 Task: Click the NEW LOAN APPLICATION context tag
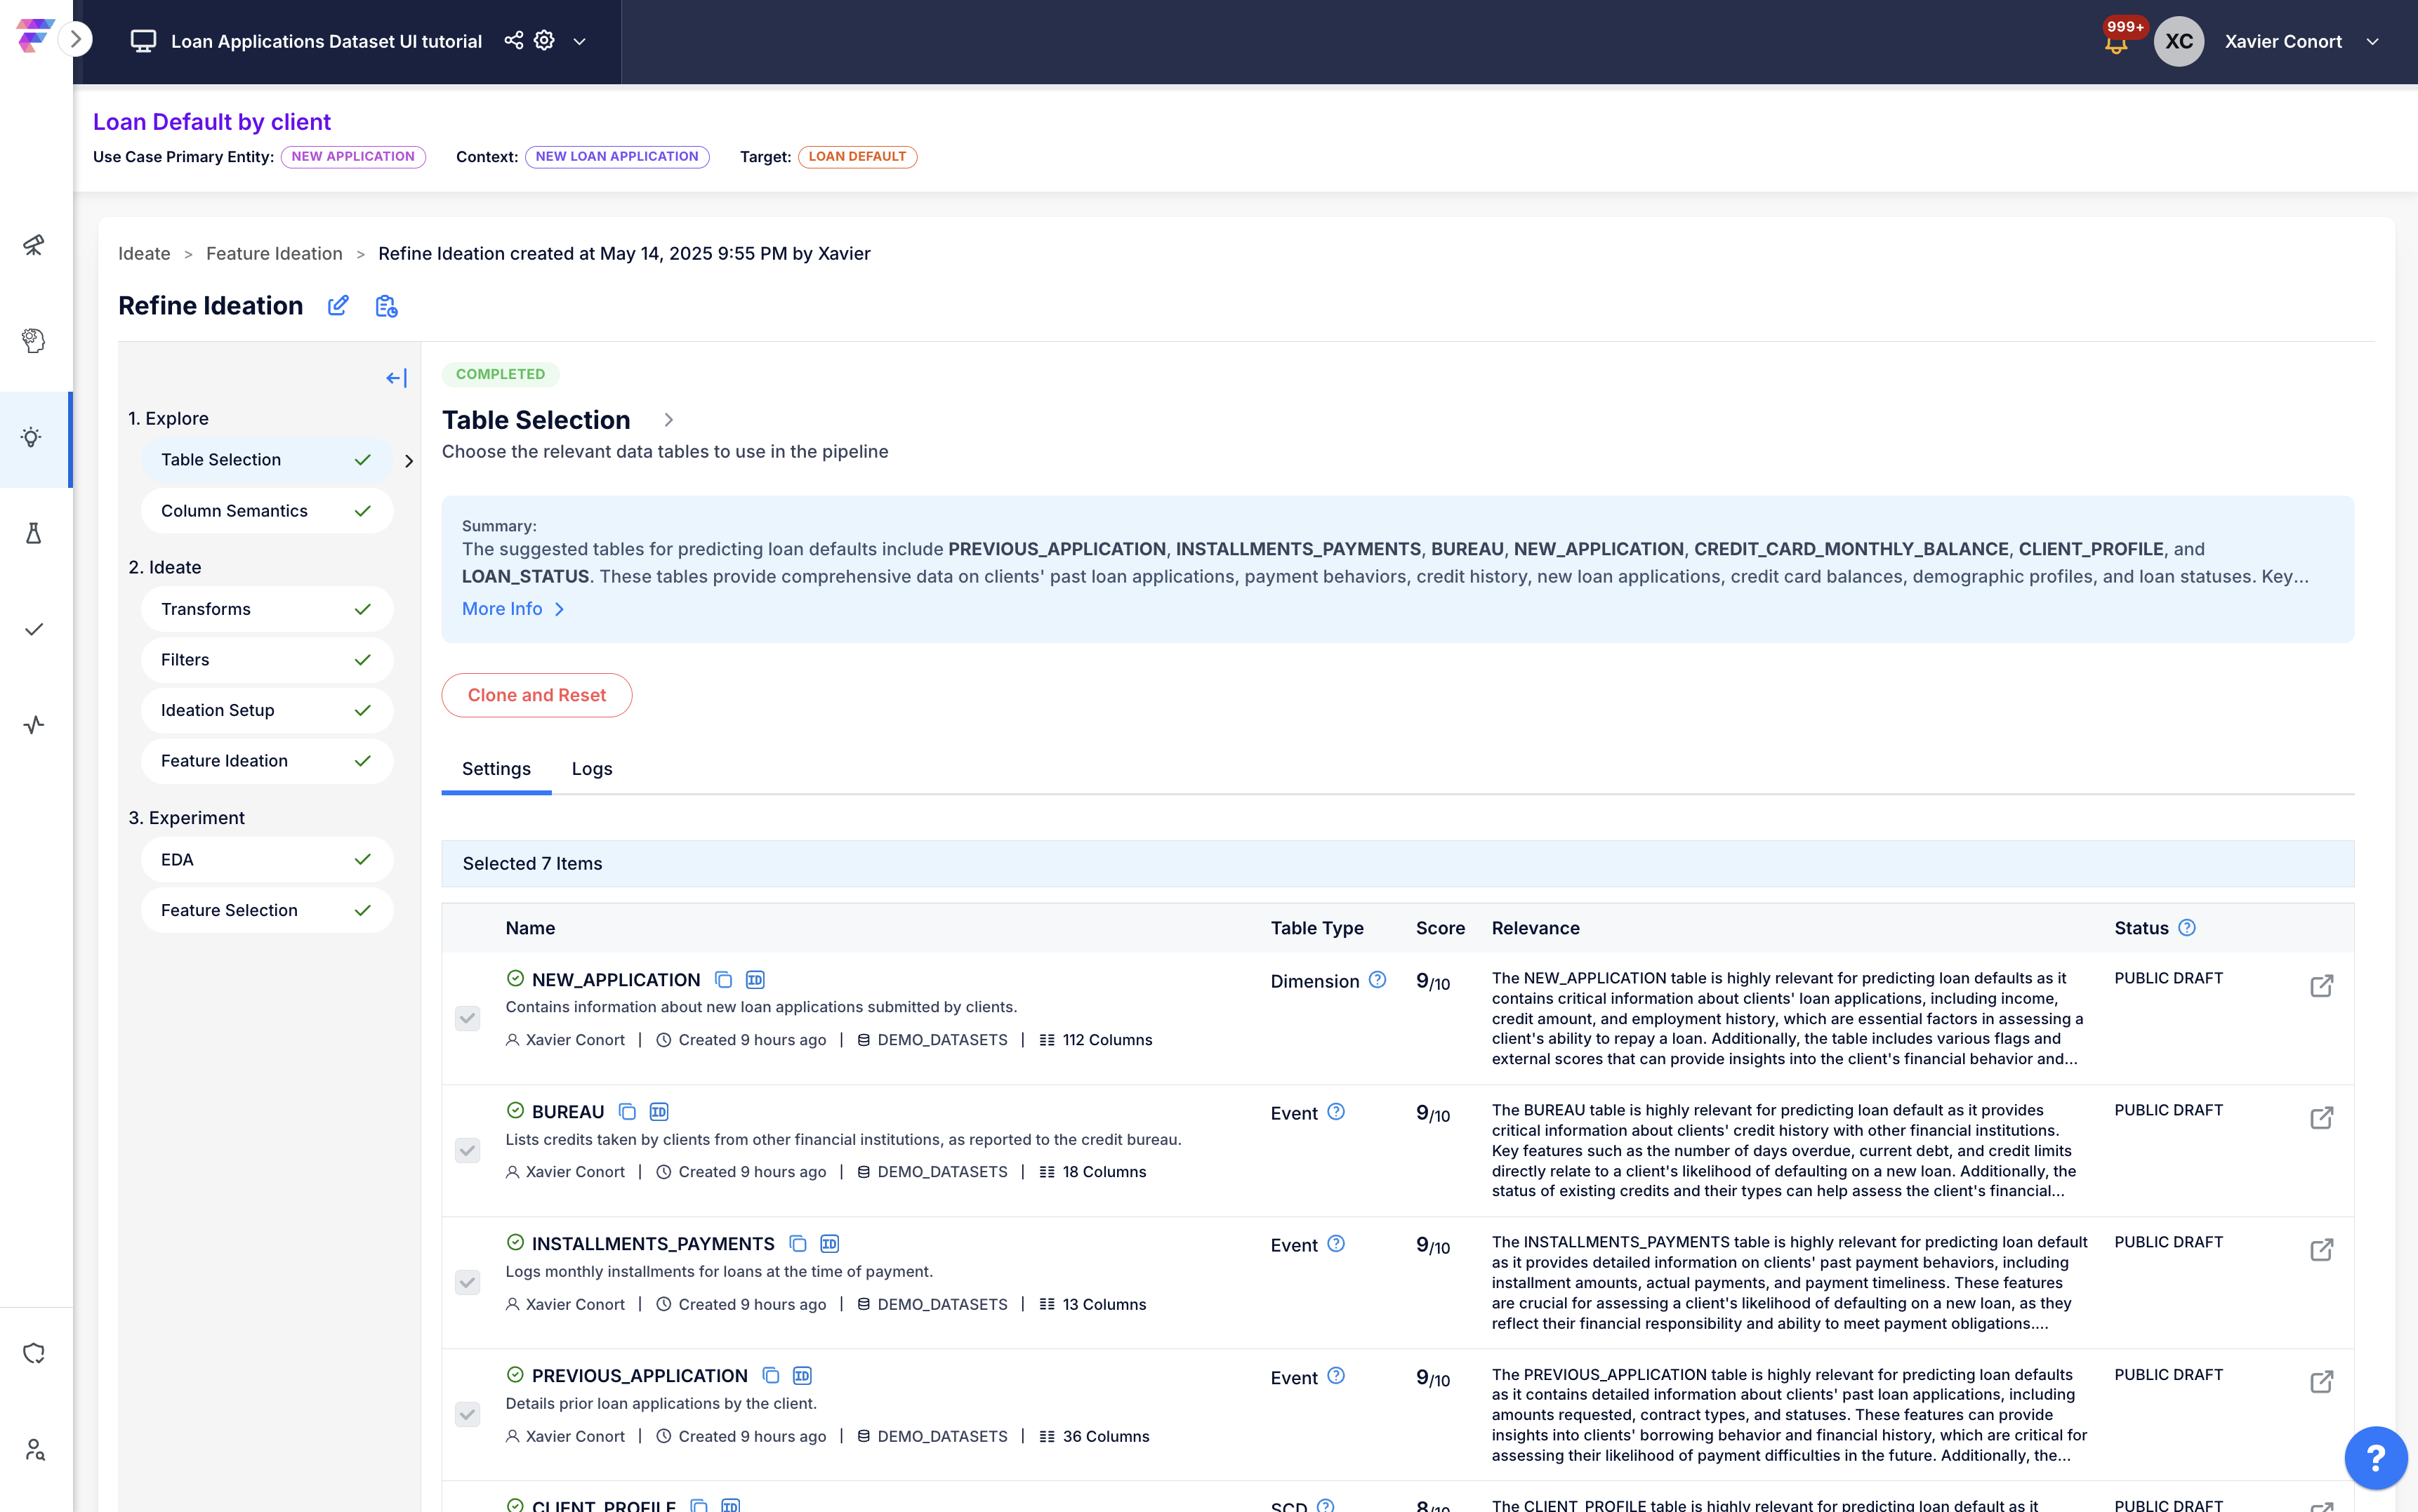point(617,156)
